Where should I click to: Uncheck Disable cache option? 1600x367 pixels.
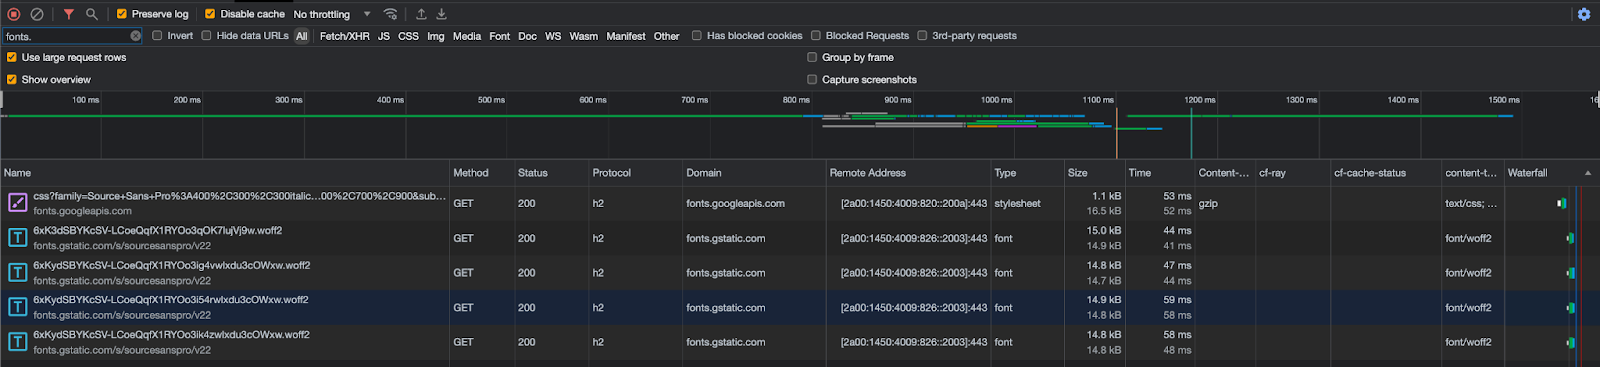click(210, 14)
